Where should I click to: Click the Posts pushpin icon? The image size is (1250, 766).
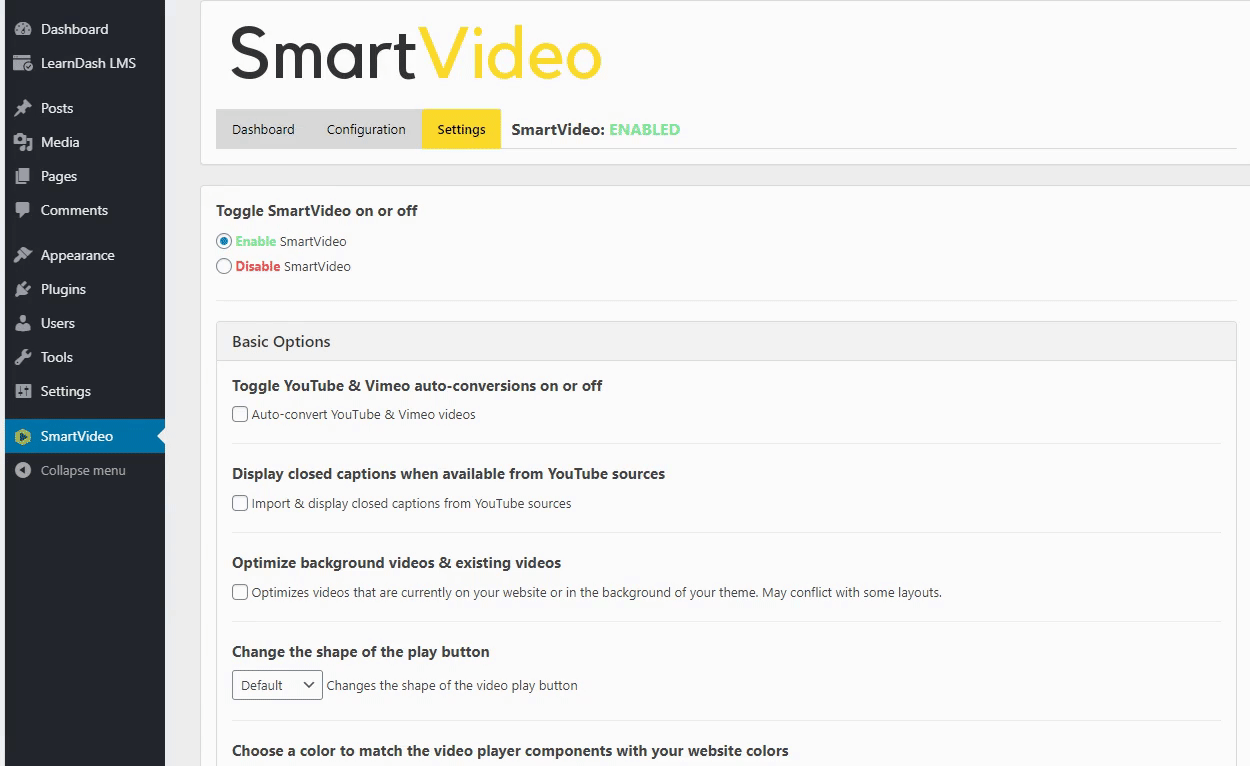click(23, 108)
